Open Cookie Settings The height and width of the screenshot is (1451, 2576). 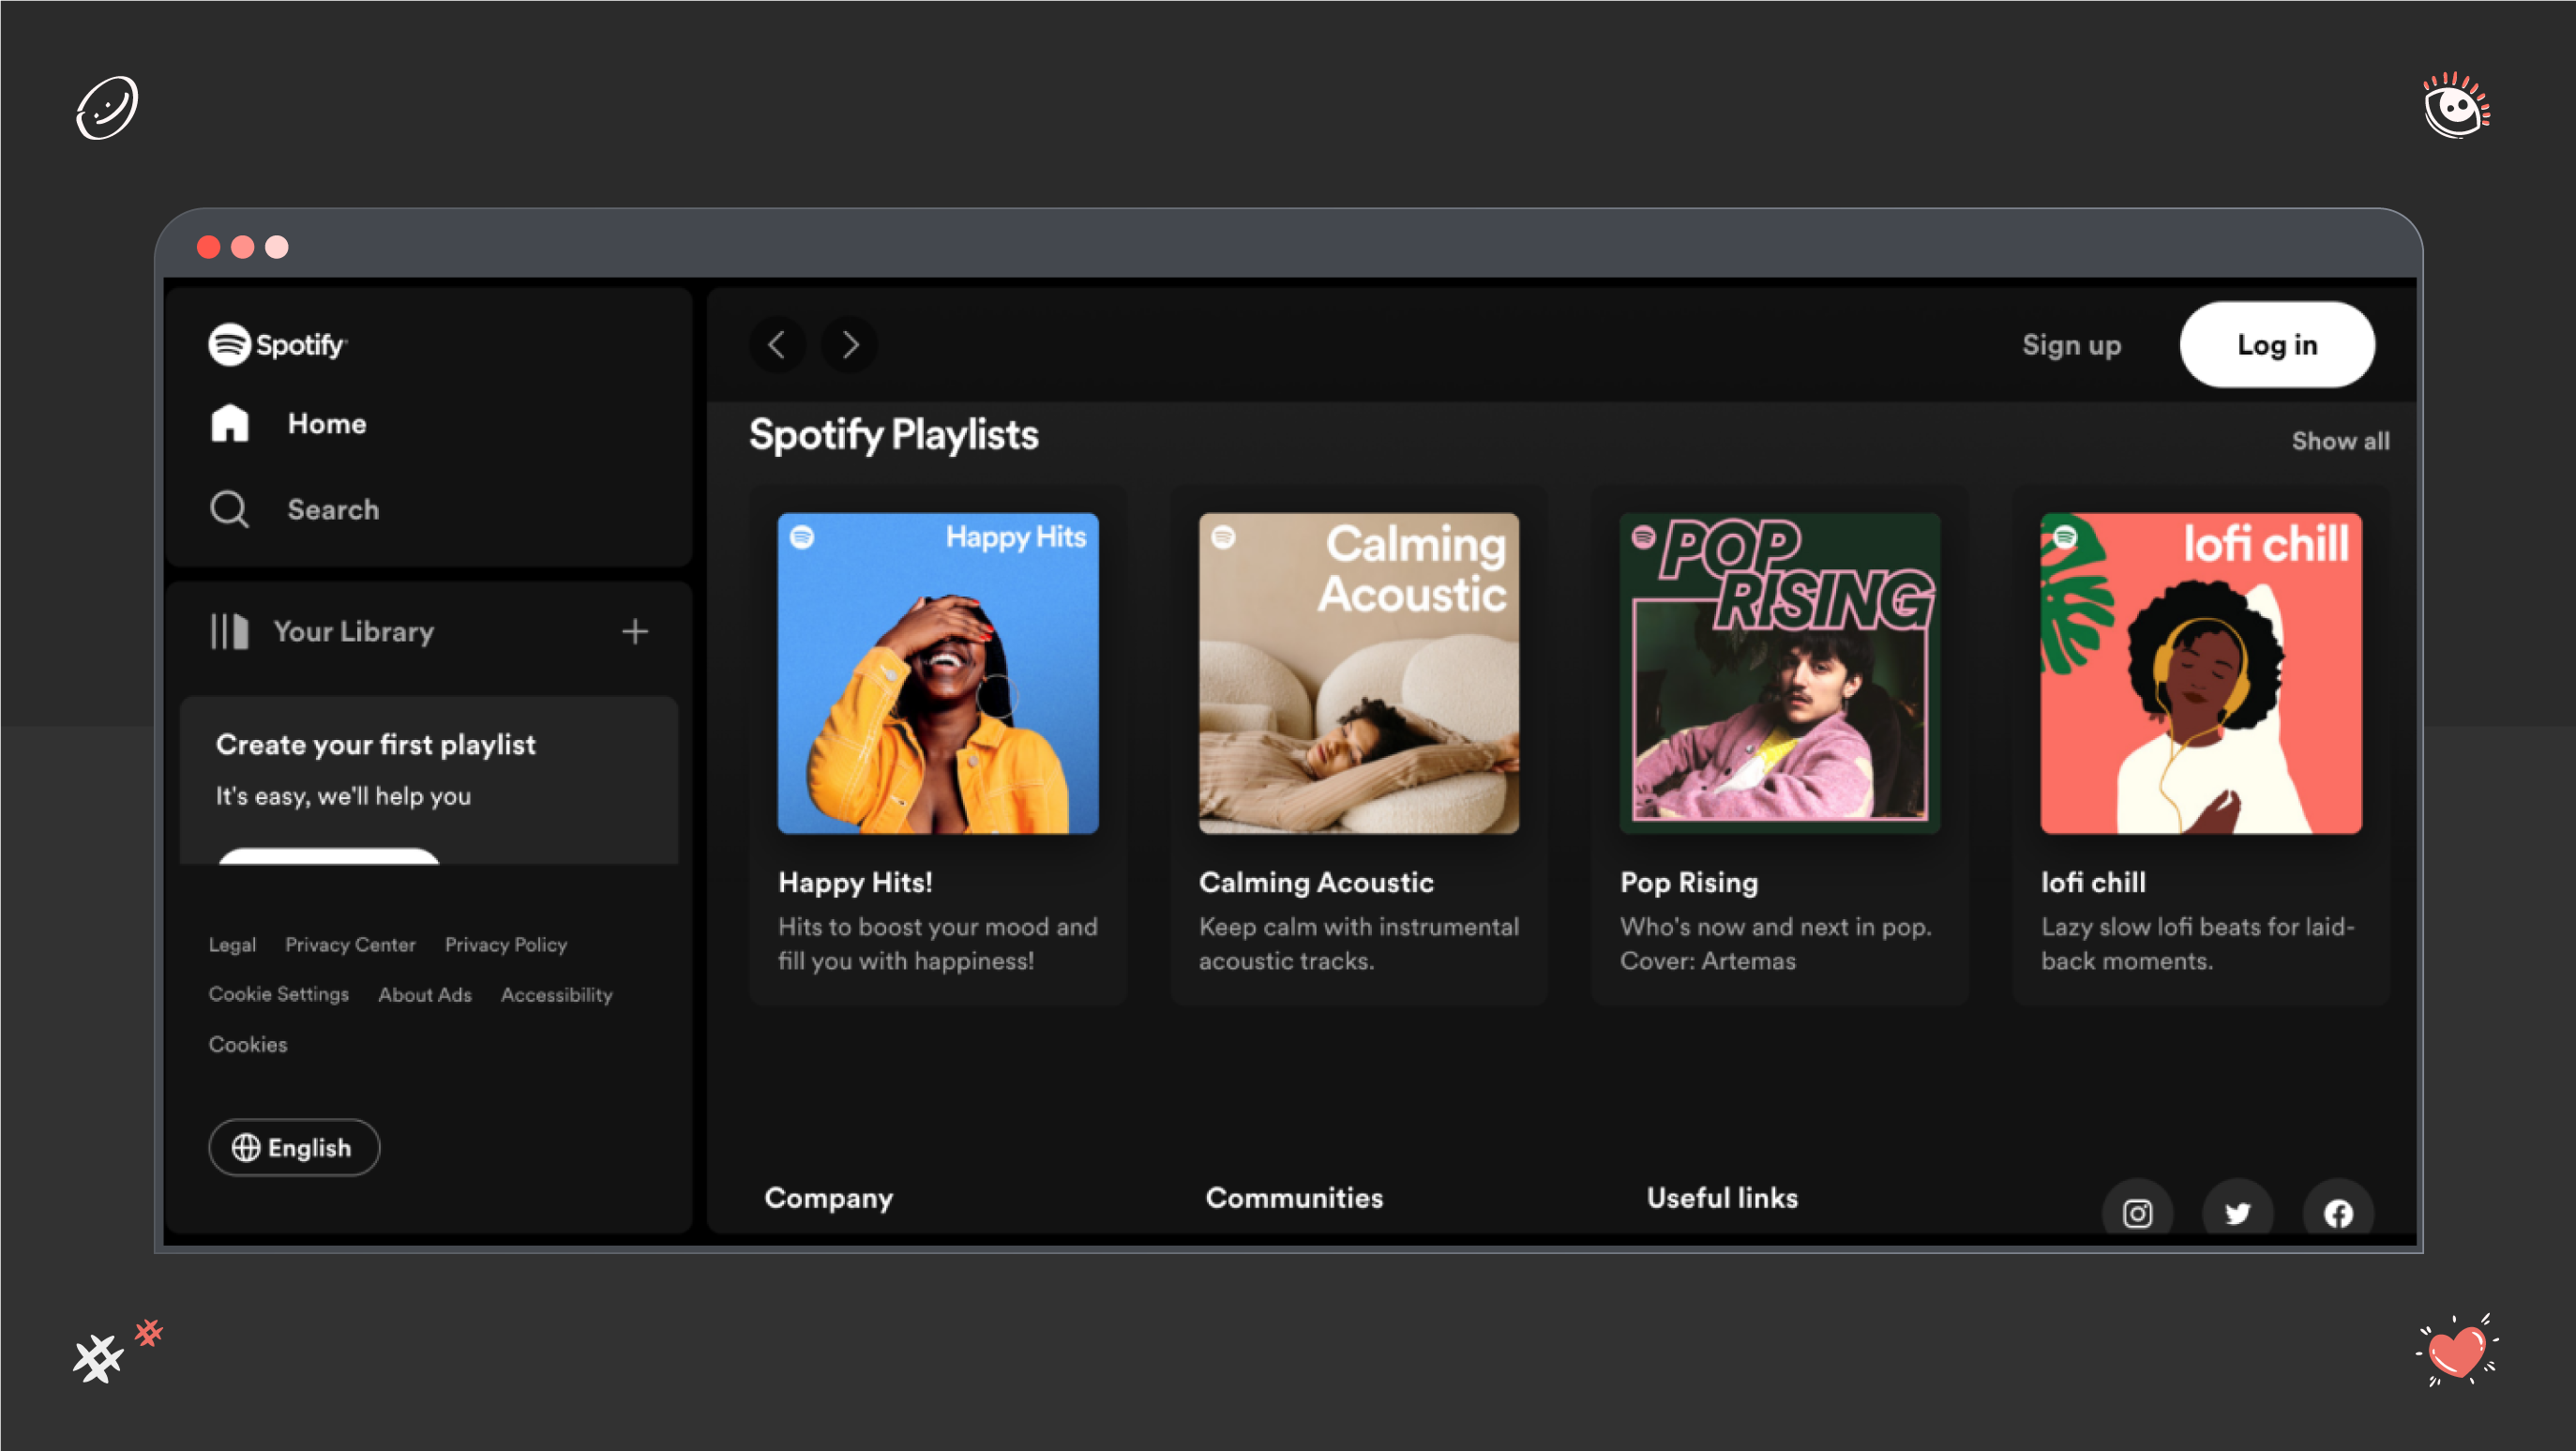point(278,994)
